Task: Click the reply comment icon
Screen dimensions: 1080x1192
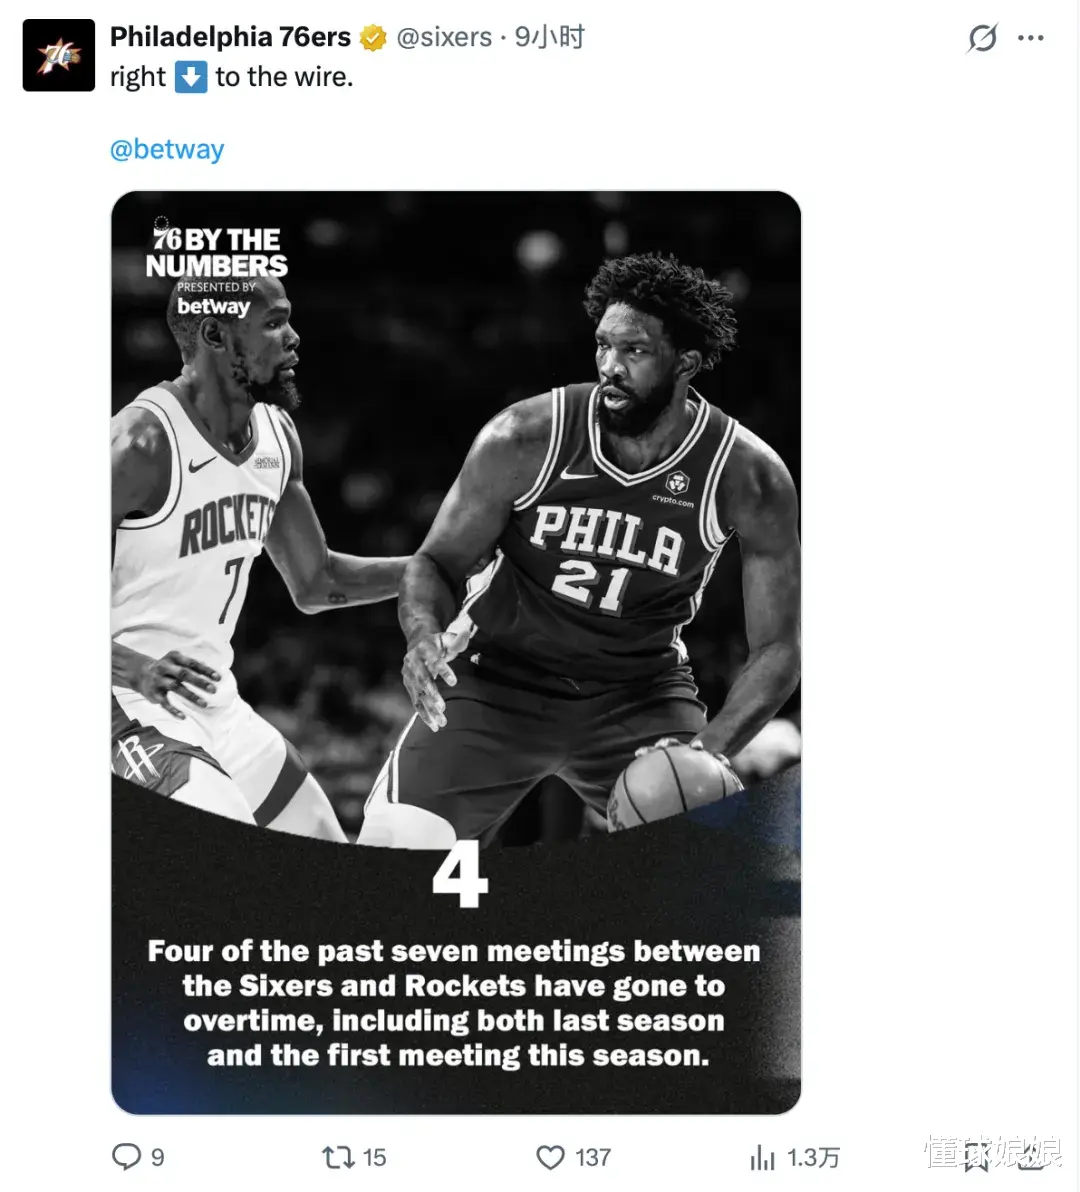Action: coord(126,1156)
